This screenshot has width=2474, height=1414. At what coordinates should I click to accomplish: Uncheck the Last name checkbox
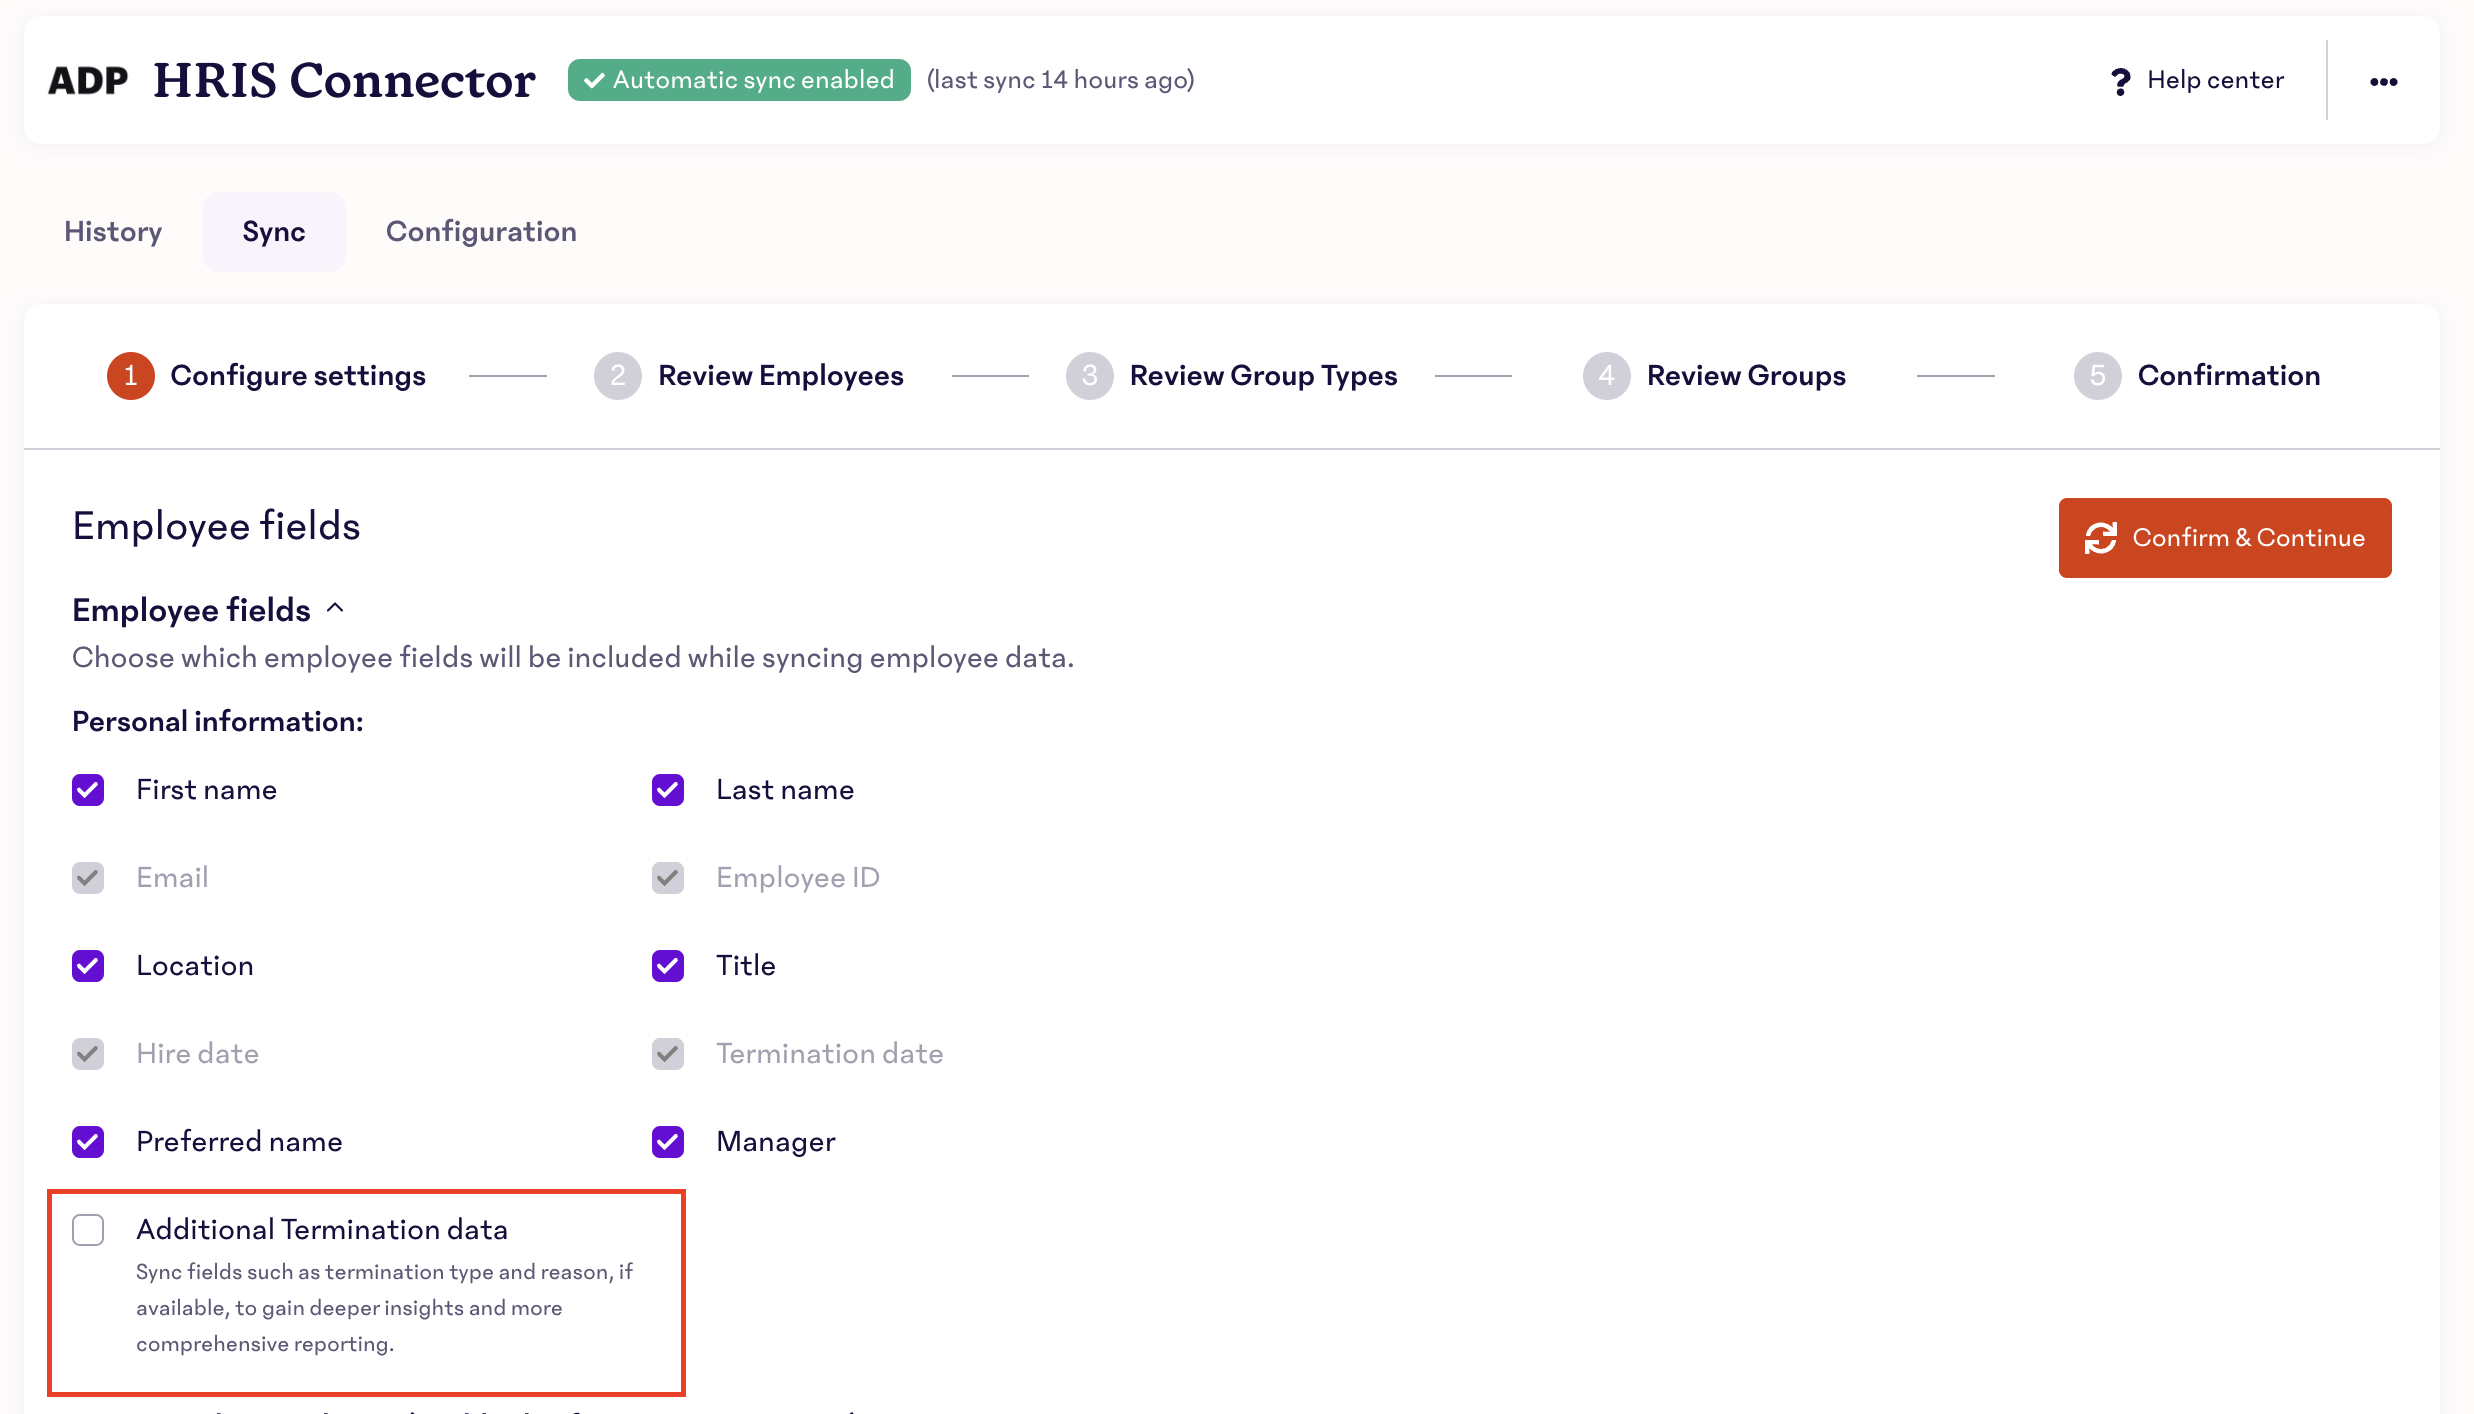(x=668, y=790)
